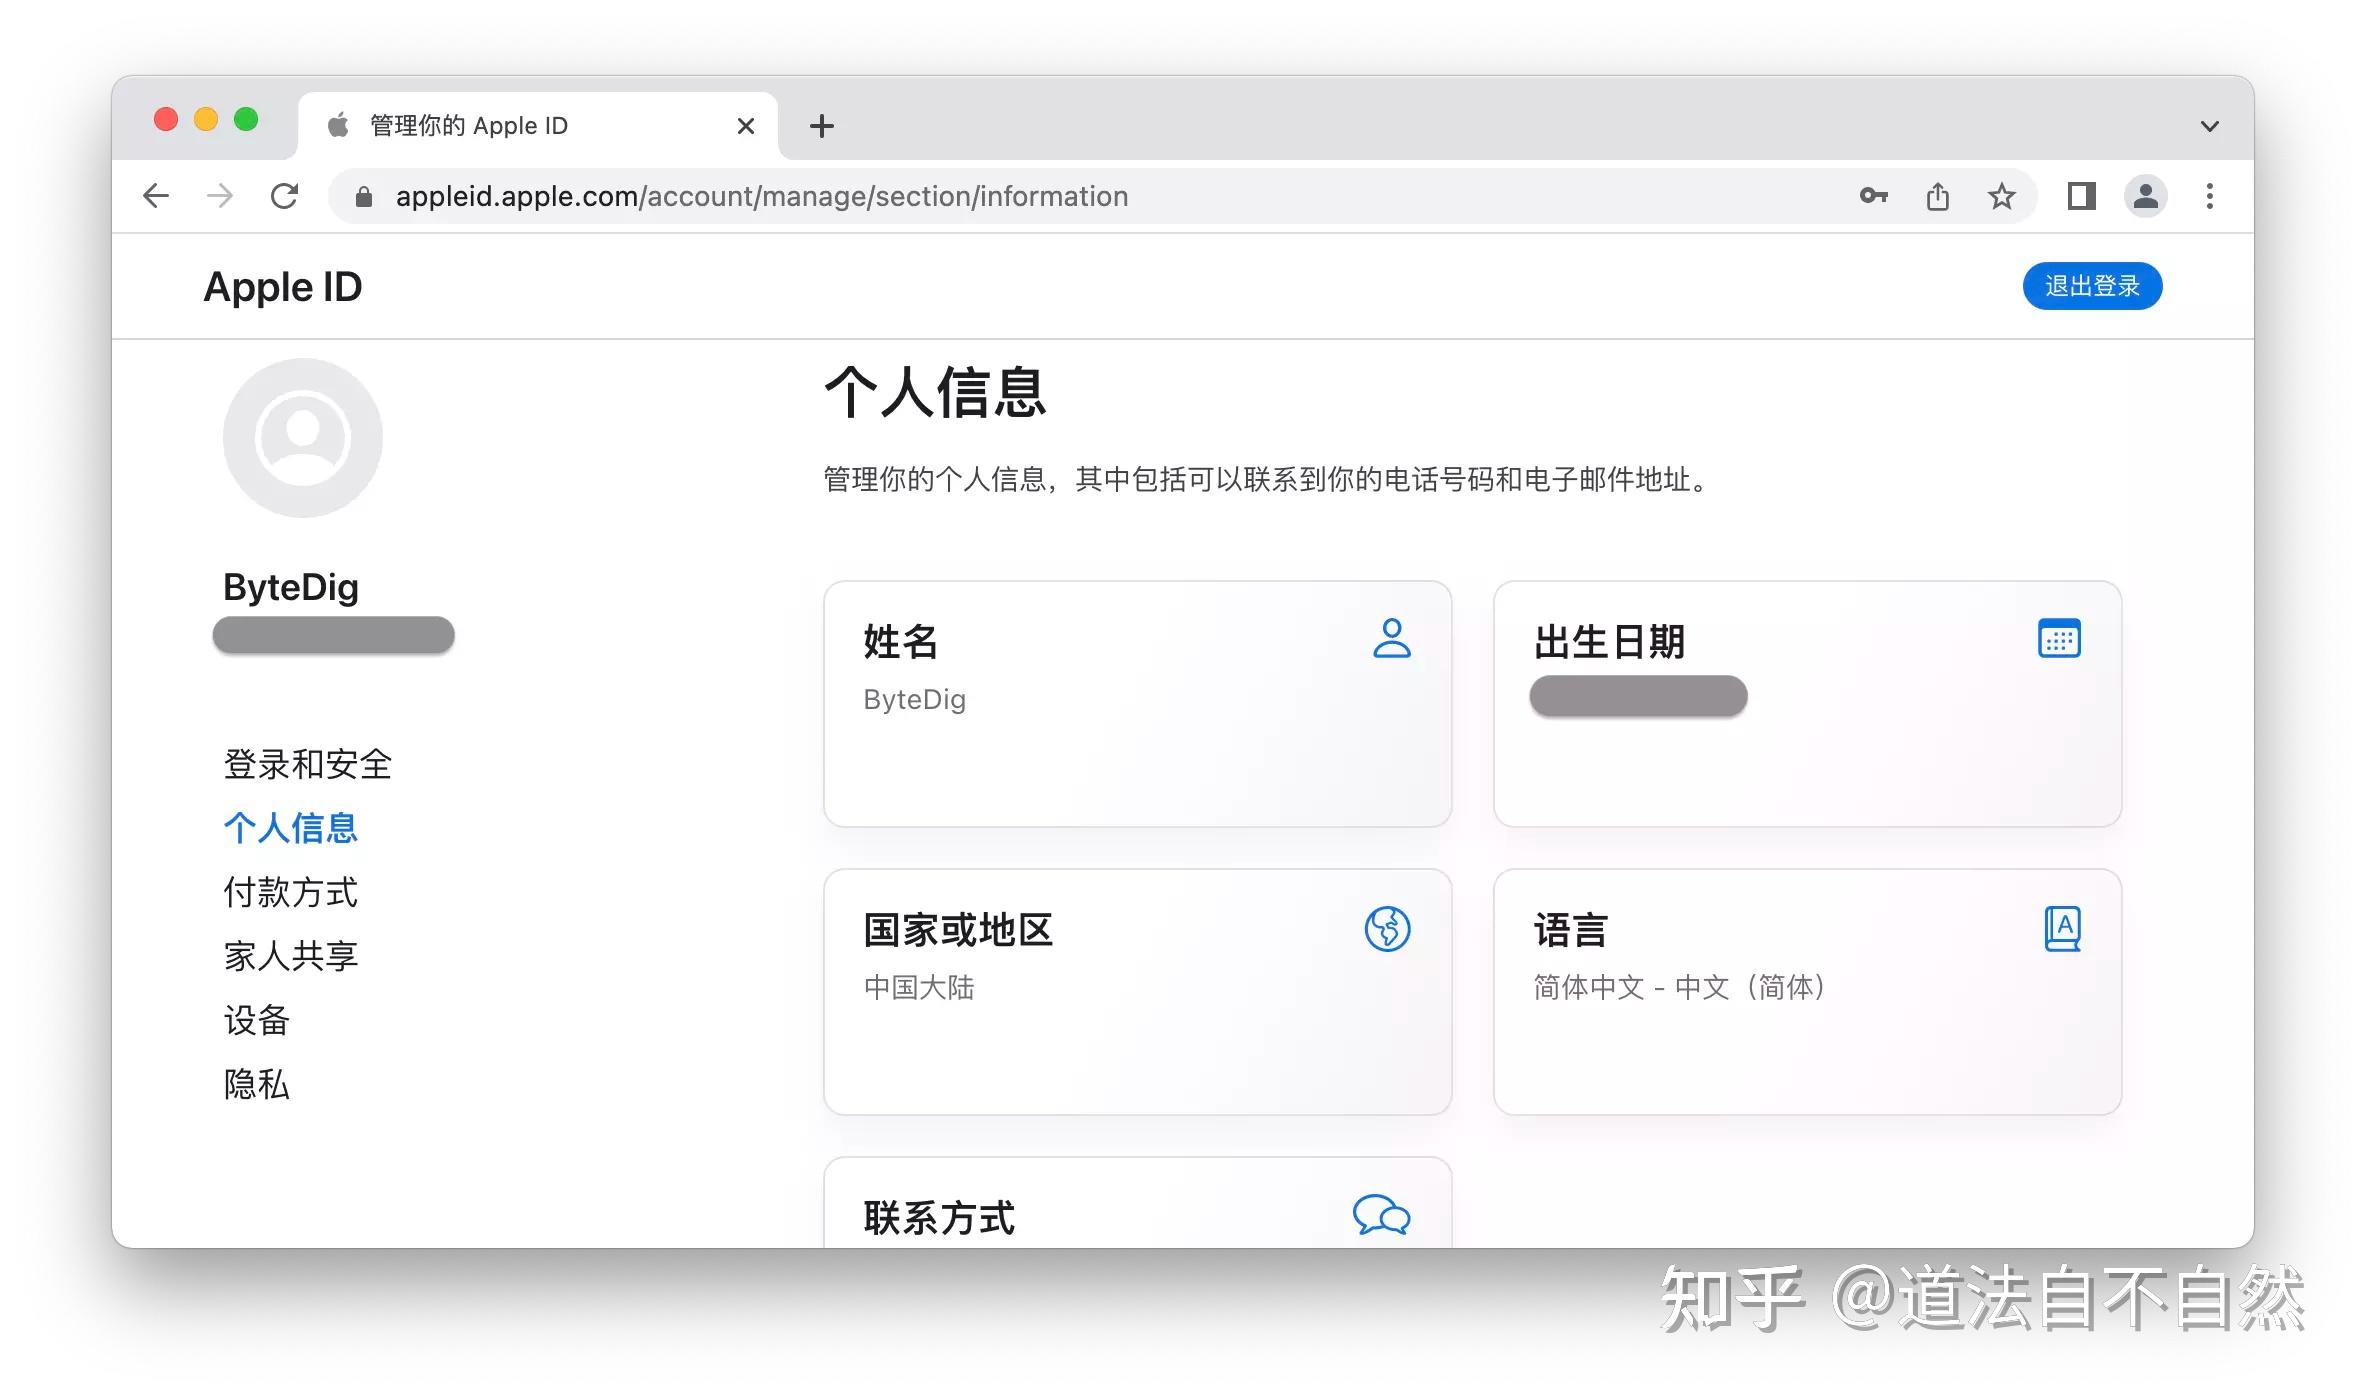The width and height of the screenshot is (2366, 1396).
Task: Go to 家人共享 section
Action: (x=290, y=956)
